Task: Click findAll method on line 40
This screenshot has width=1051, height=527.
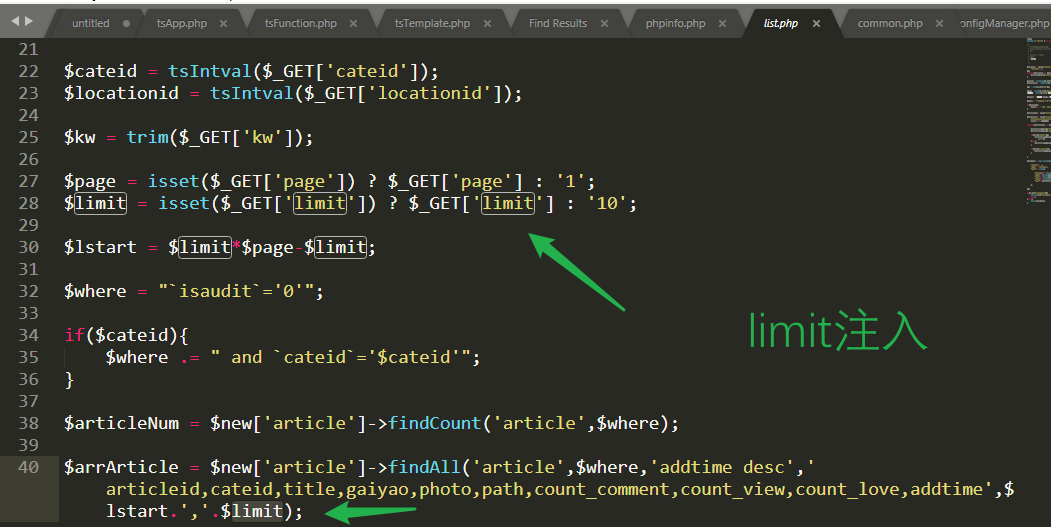Action: point(424,467)
